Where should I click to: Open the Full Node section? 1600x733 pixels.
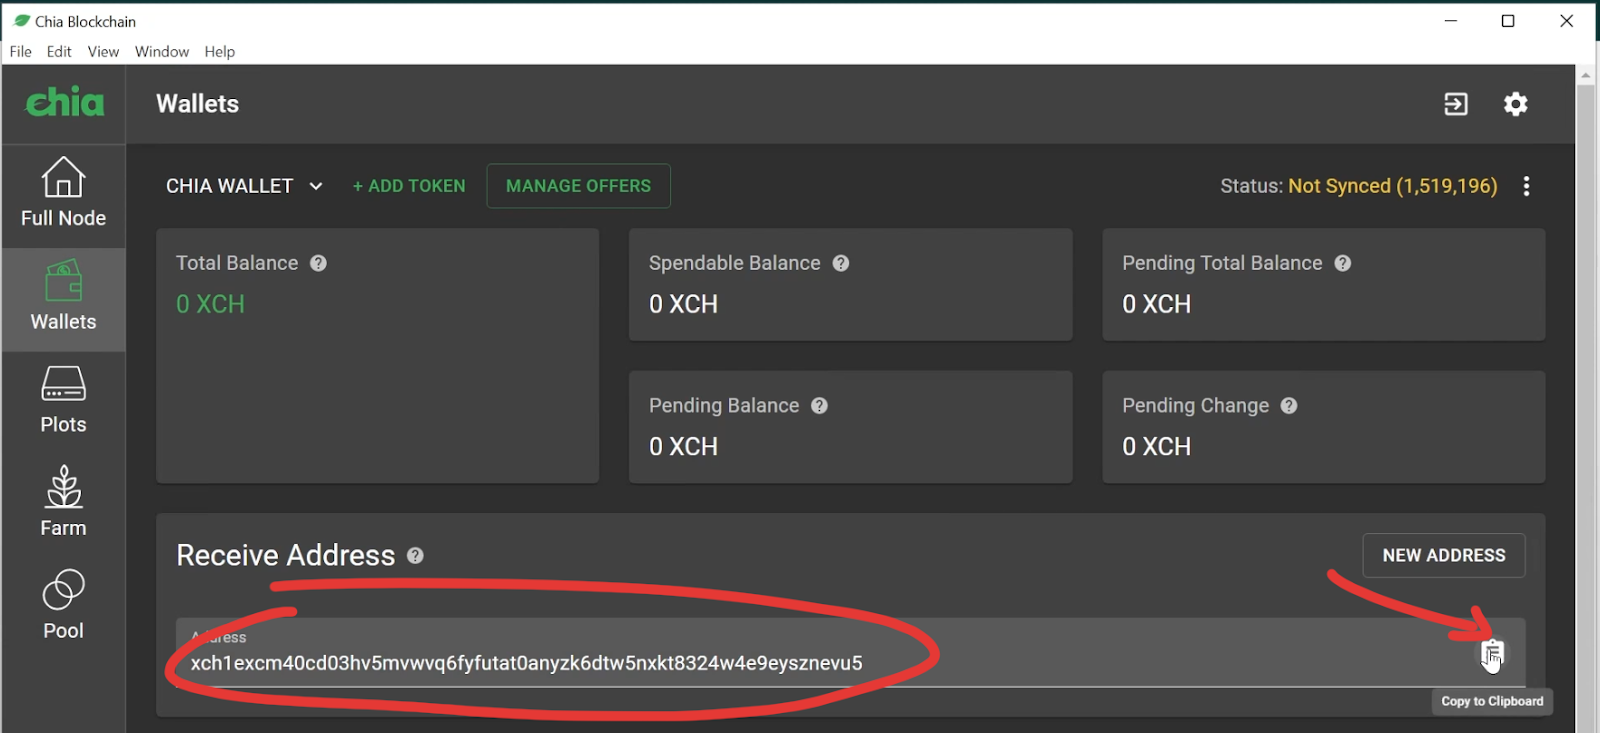[63, 194]
